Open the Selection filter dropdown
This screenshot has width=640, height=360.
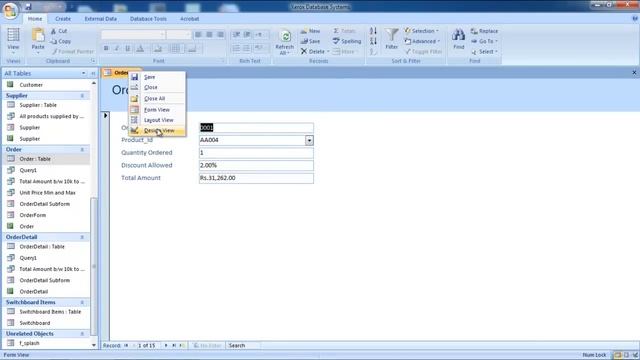422,31
